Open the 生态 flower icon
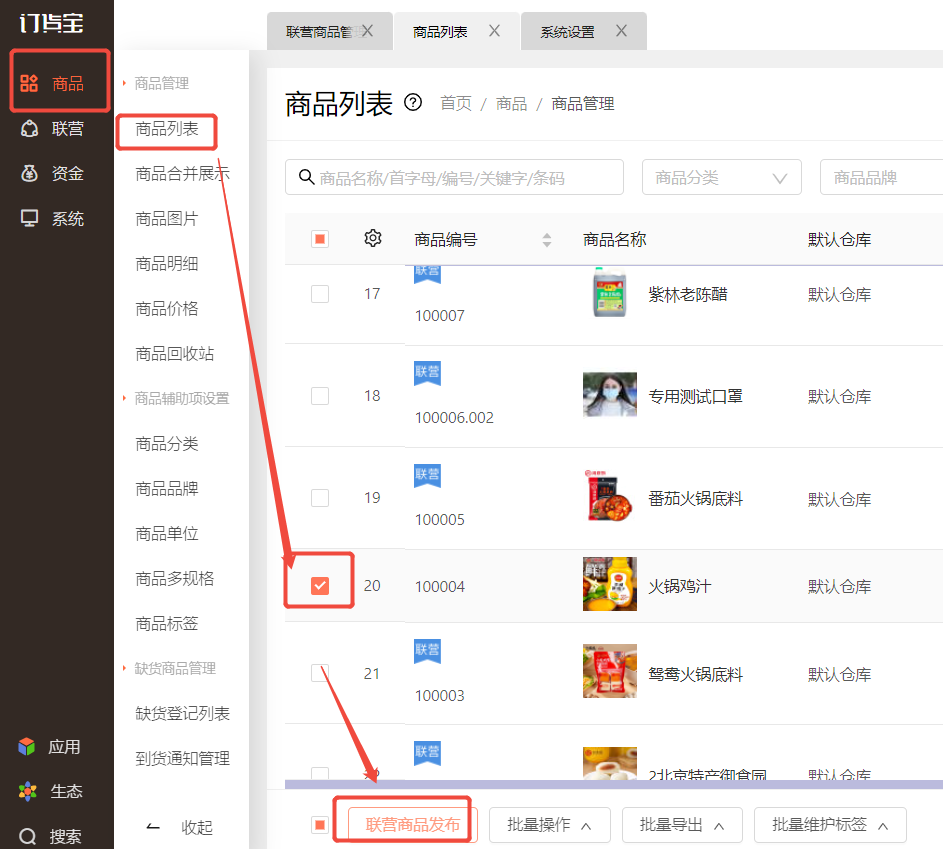 tap(27, 791)
